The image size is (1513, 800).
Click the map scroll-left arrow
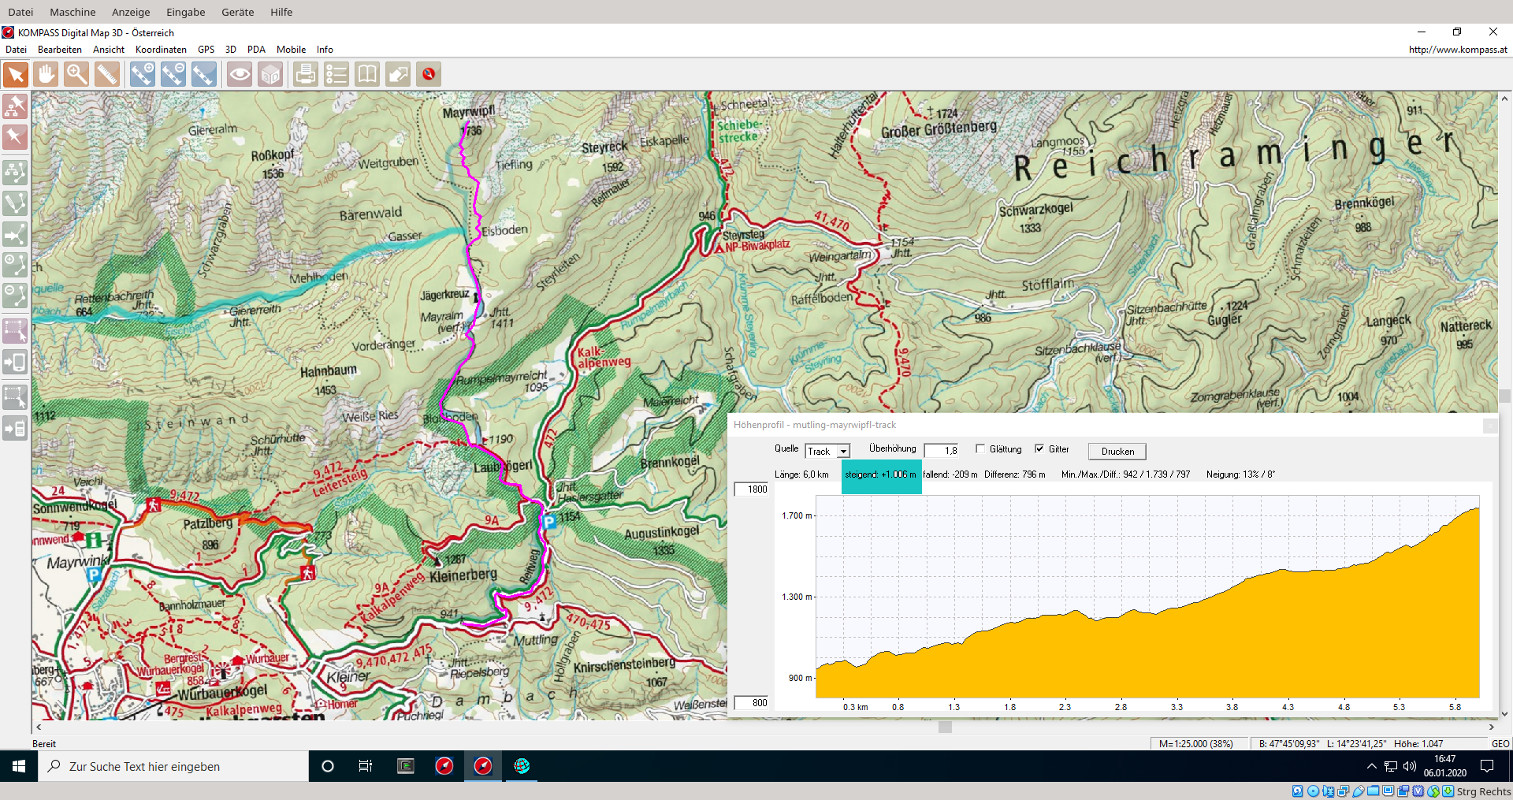click(x=39, y=727)
